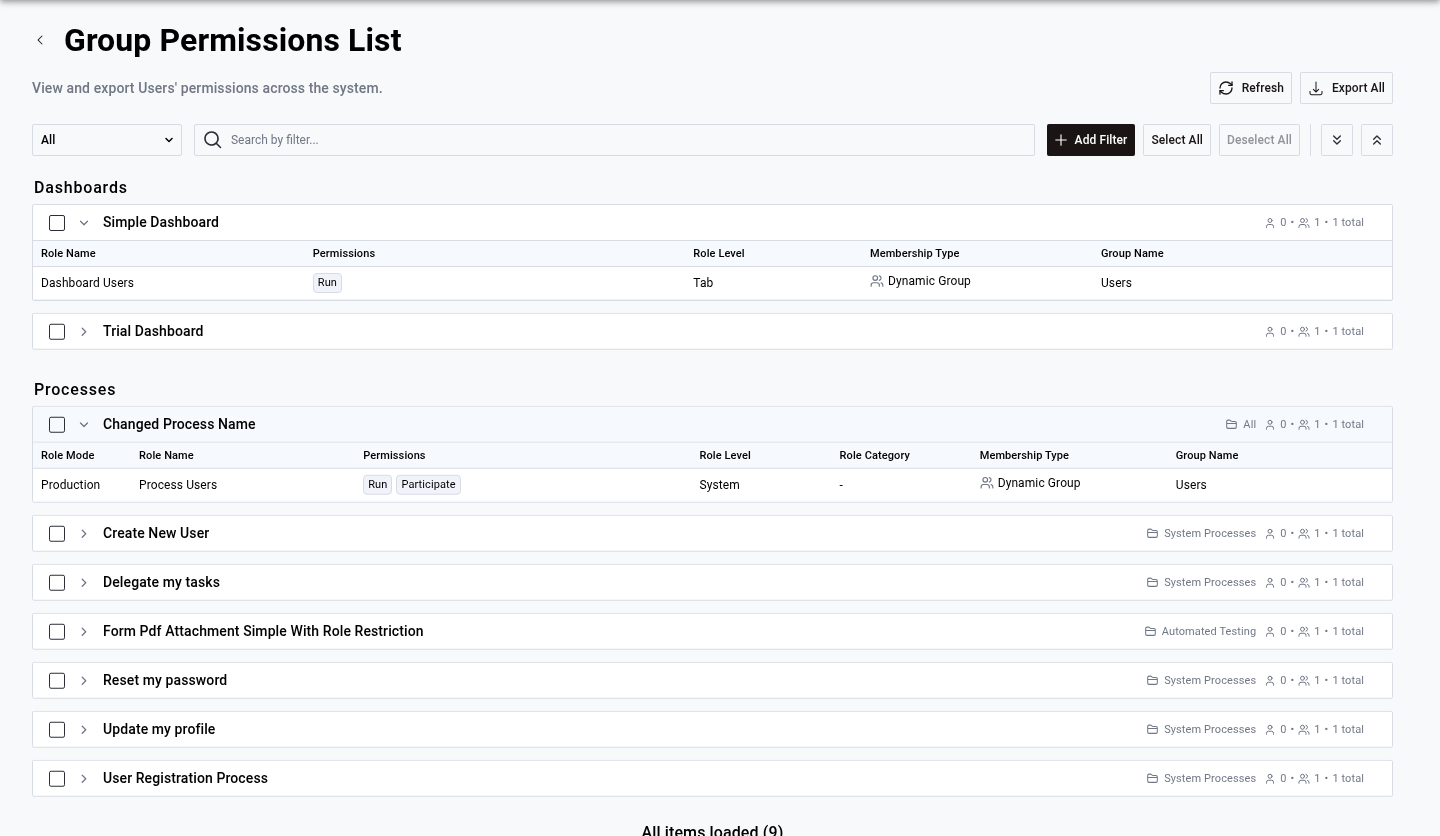Screen dimensions: 1440x836
Task: Click the collapse-all double chevron icon
Action: coord(1377,139)
